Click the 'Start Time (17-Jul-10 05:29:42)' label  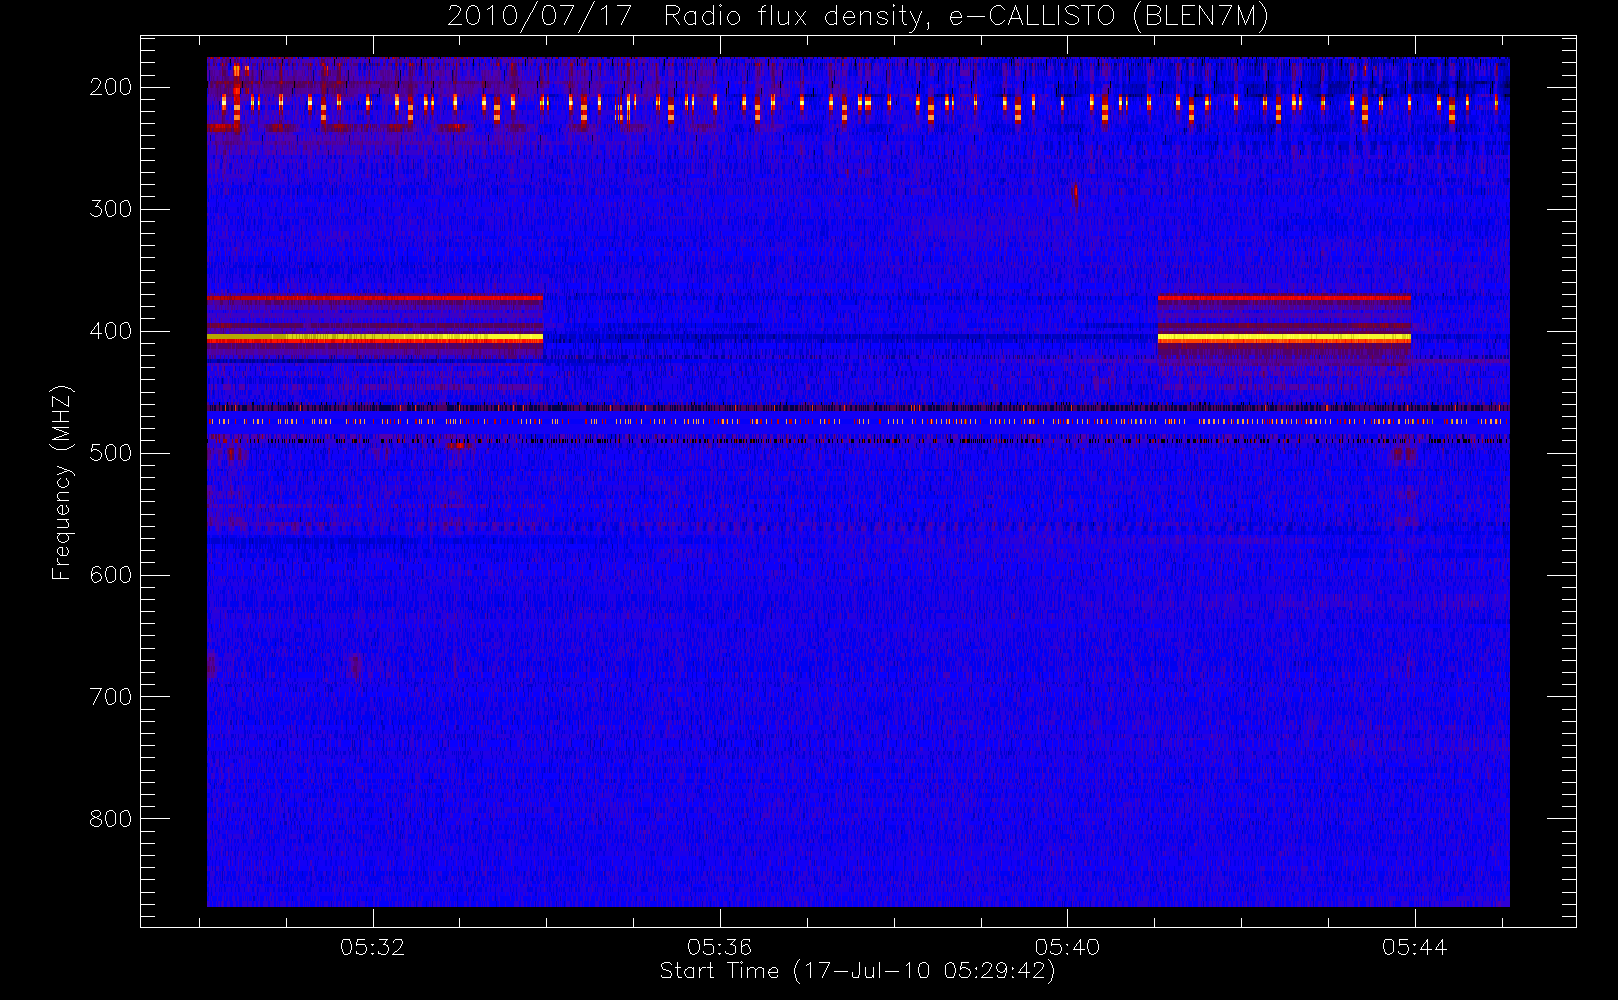click(857, 971)
